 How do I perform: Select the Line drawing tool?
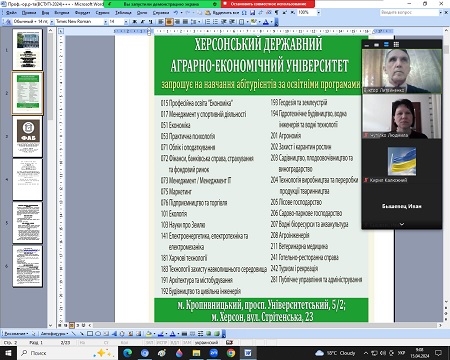73,333
